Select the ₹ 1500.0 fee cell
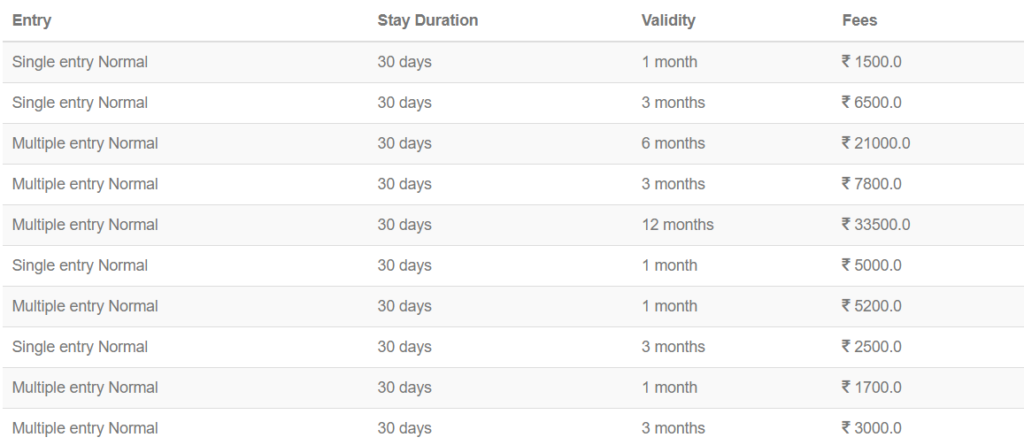 pos(872,62)
